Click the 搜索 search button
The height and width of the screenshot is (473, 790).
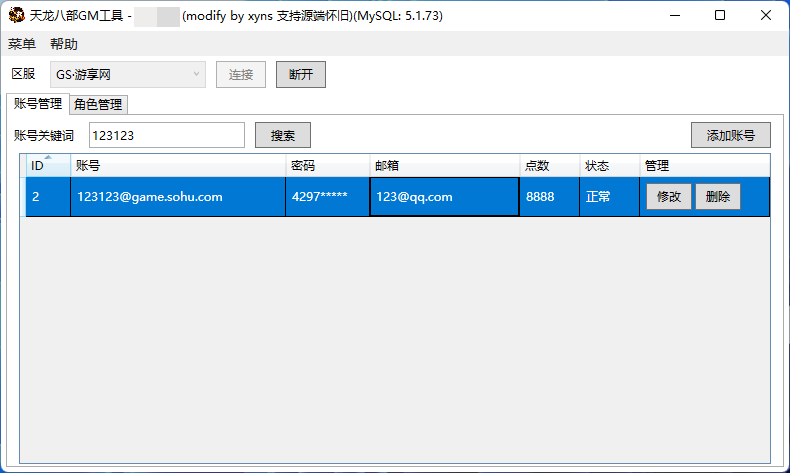point(283,135)
